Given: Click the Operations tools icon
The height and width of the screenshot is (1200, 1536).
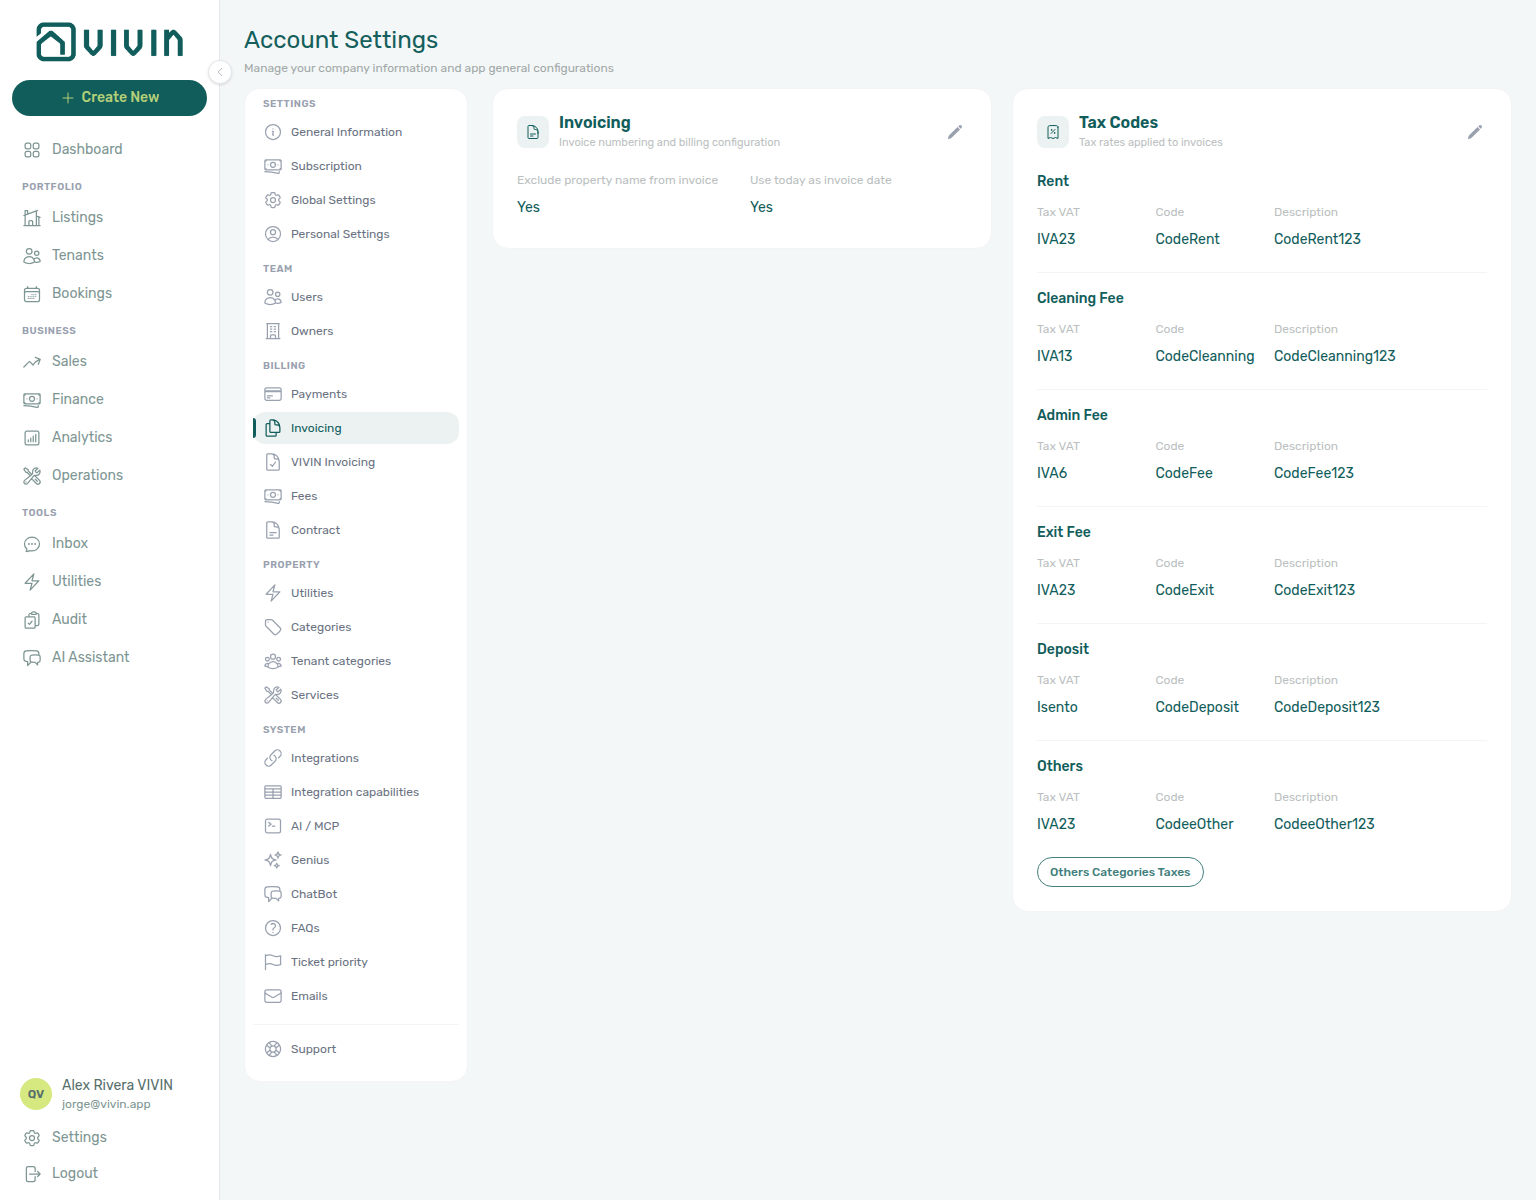Looking at the screenshot, I should [x=32, y=476].
